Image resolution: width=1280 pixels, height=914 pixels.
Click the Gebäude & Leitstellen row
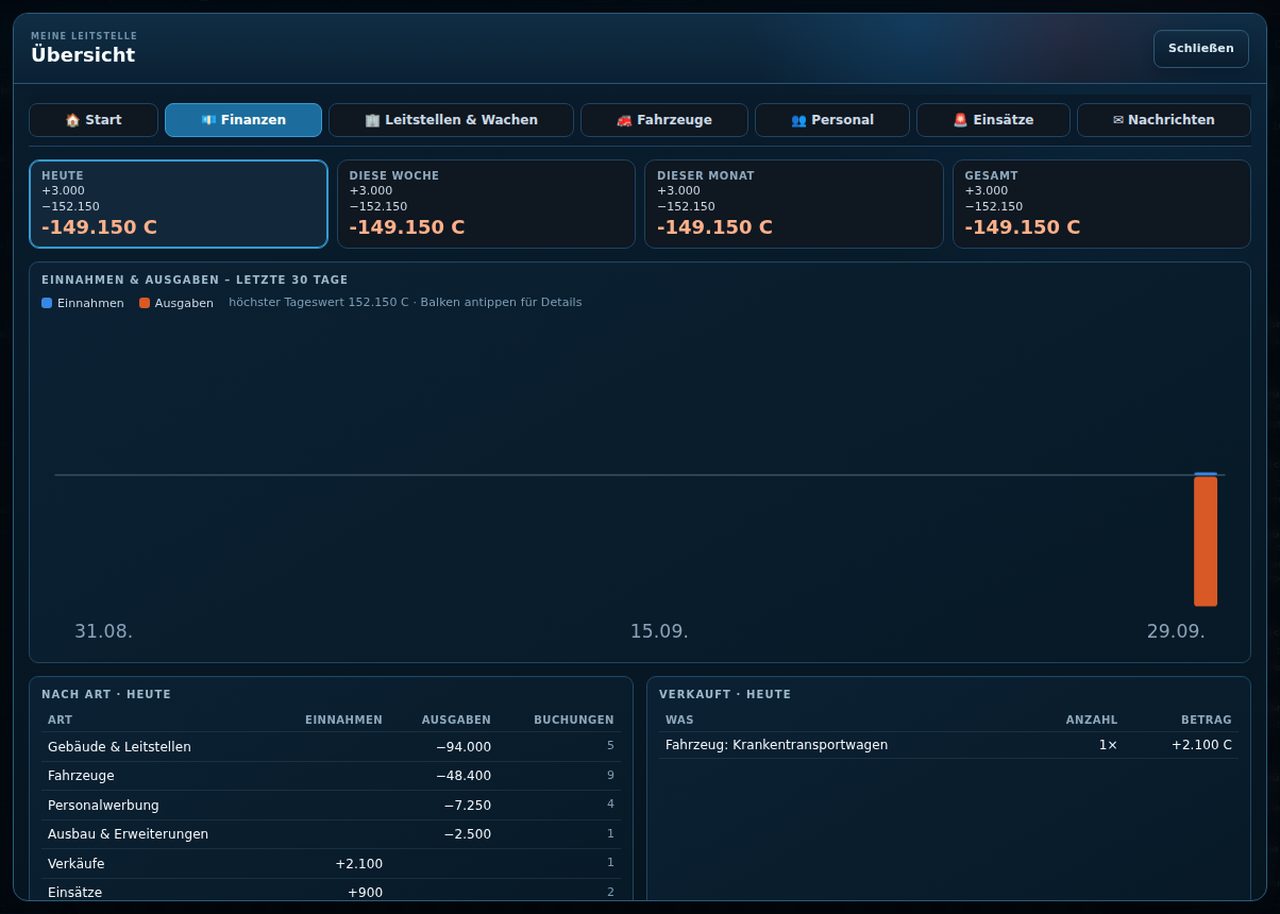[331, 747]
